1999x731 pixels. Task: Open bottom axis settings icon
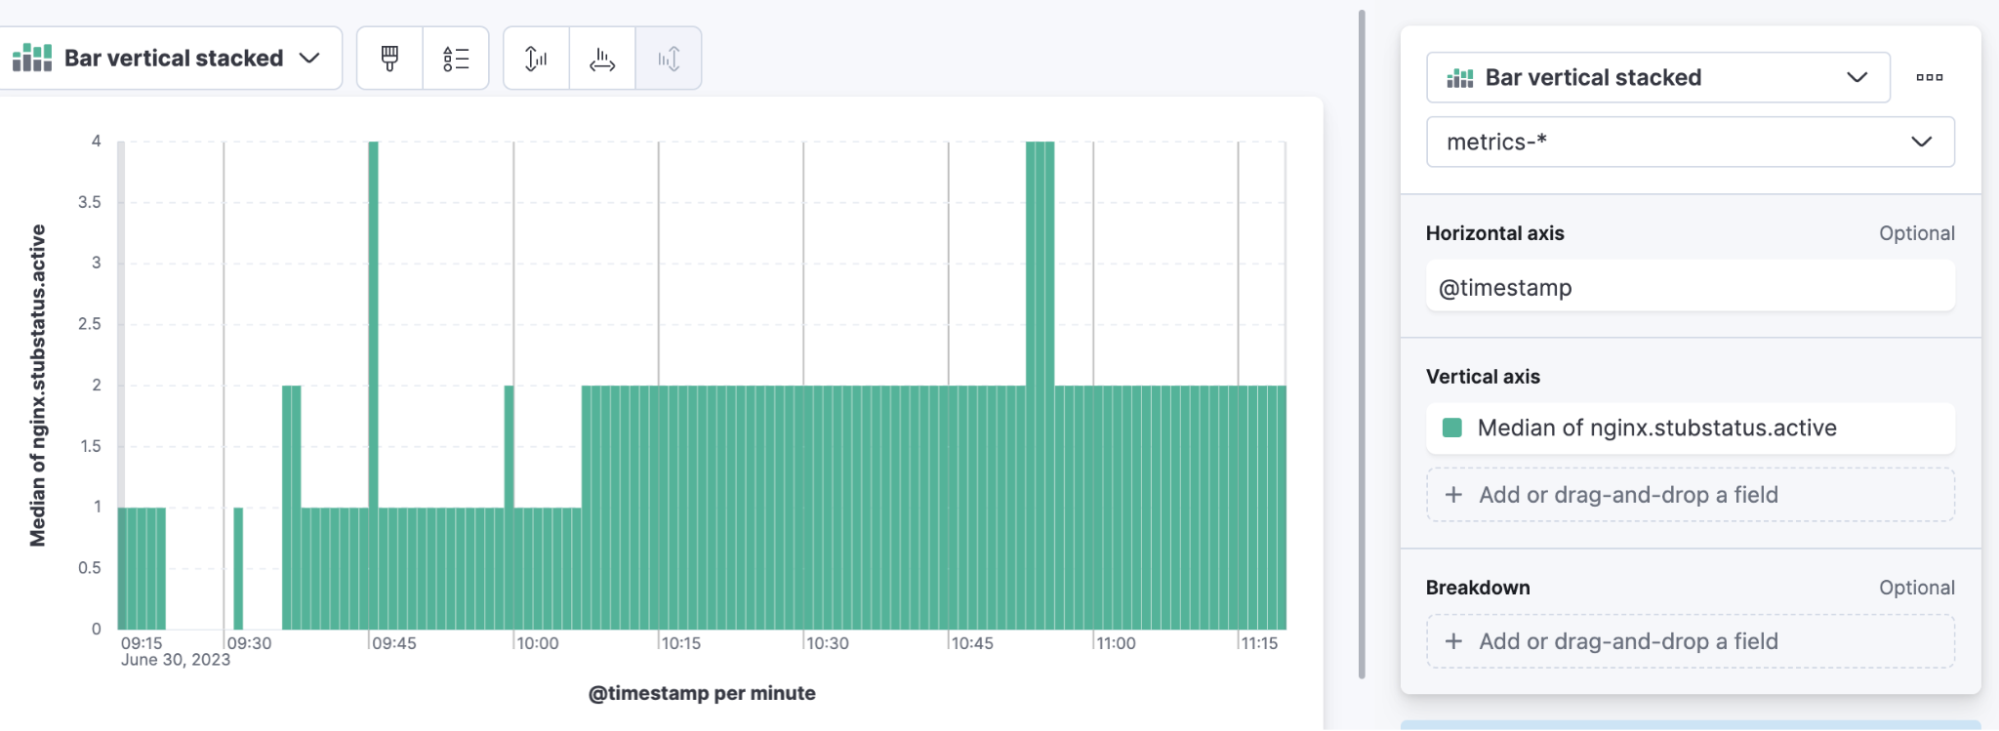[x=602, y=58]
